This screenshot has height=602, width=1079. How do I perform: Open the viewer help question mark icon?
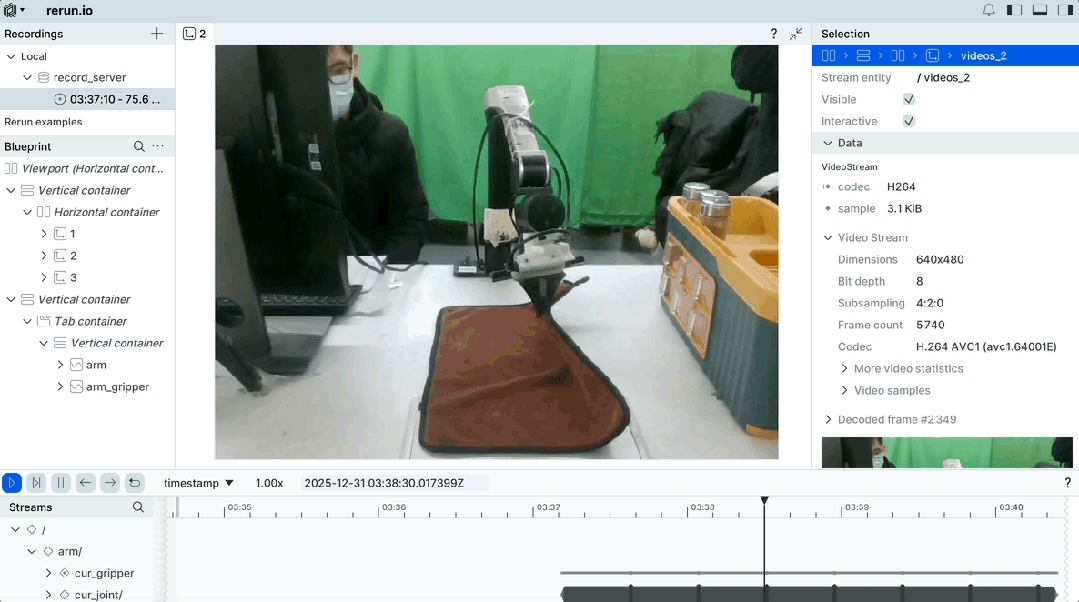[773, 33]
